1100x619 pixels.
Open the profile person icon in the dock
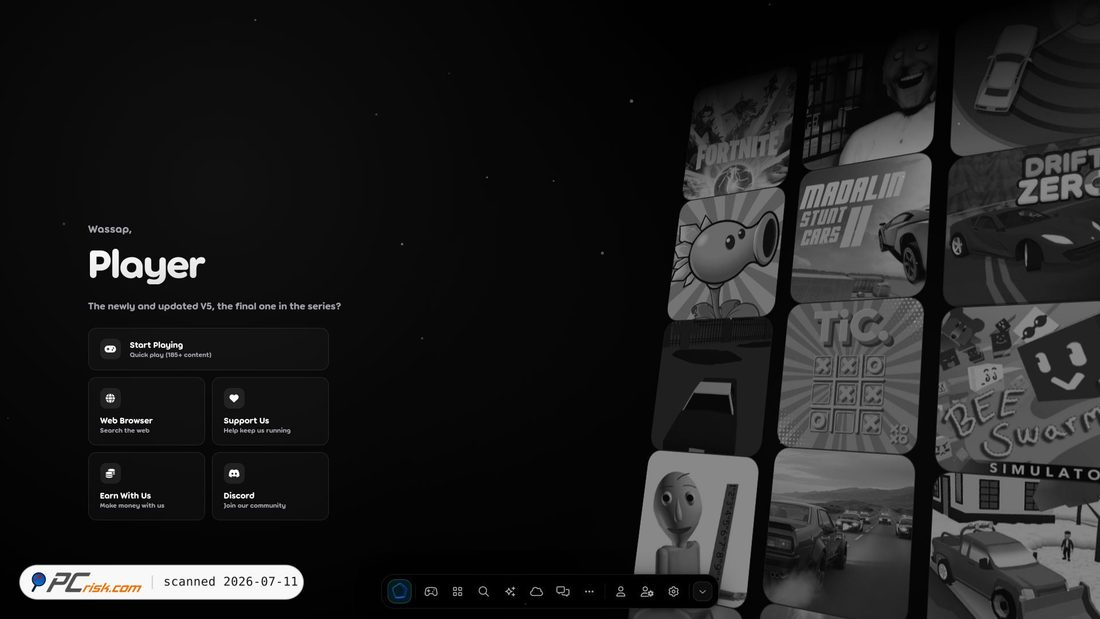[x=620, y=592]
